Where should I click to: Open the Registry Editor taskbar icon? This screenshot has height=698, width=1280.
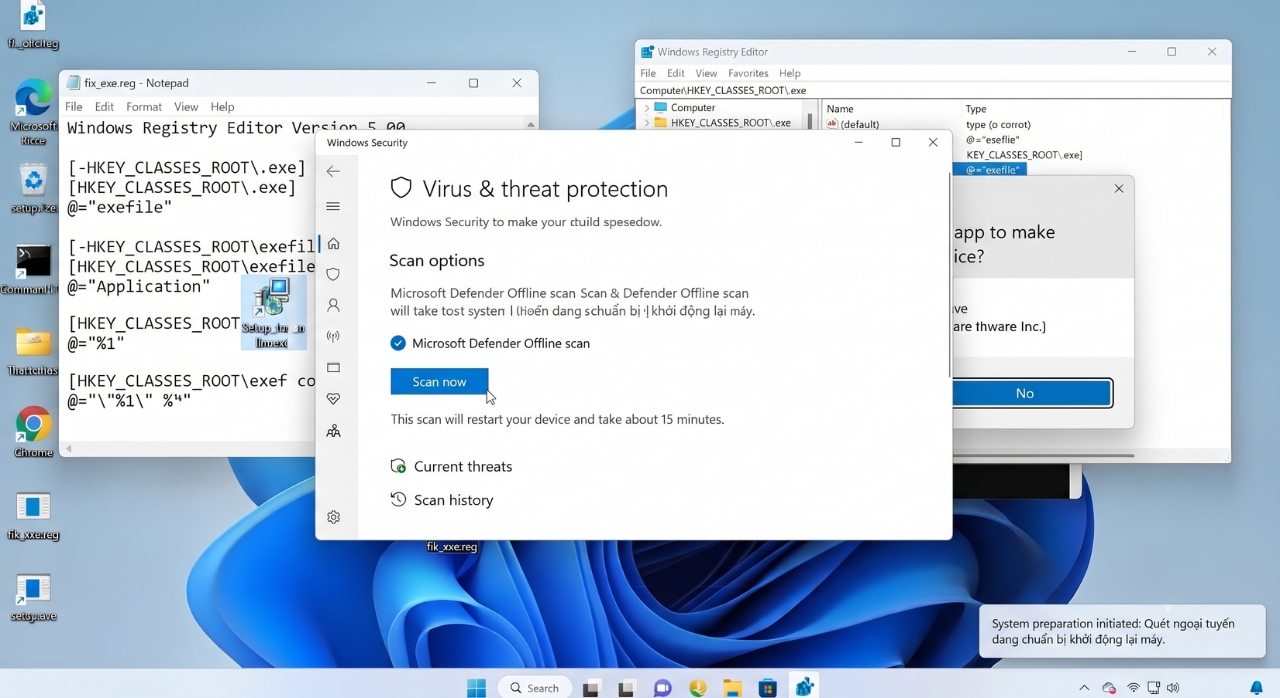coord(804,687)
